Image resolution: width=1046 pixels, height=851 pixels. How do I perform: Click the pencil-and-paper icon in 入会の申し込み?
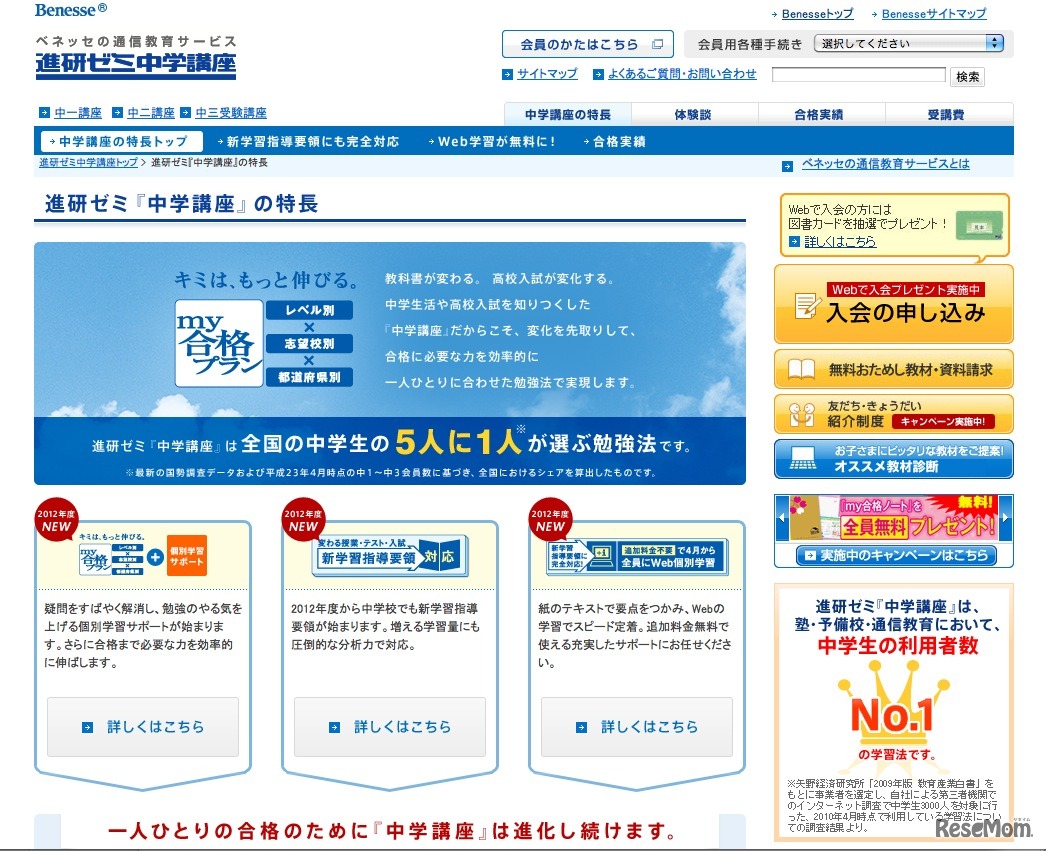[807, 305]
